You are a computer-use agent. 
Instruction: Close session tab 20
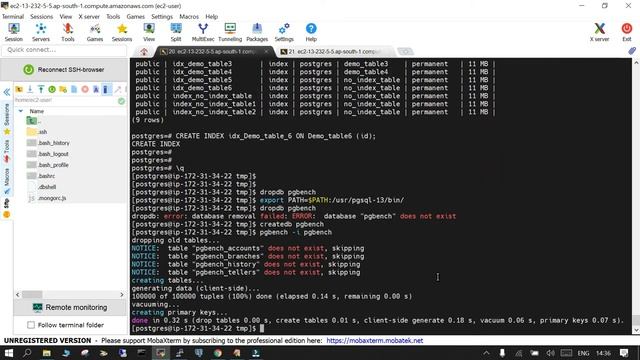(267, 51)
